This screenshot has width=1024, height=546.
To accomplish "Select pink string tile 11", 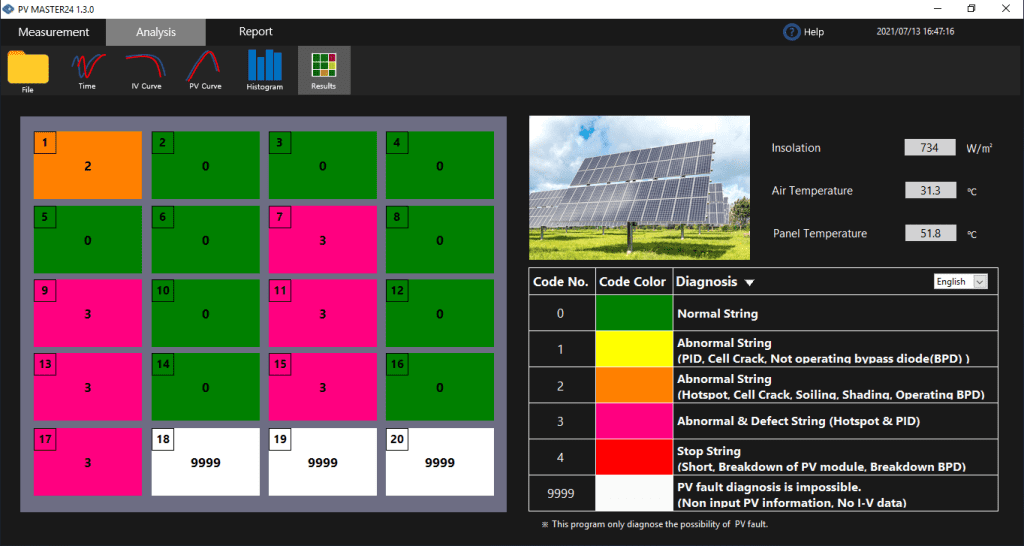I will pos(323,313).
